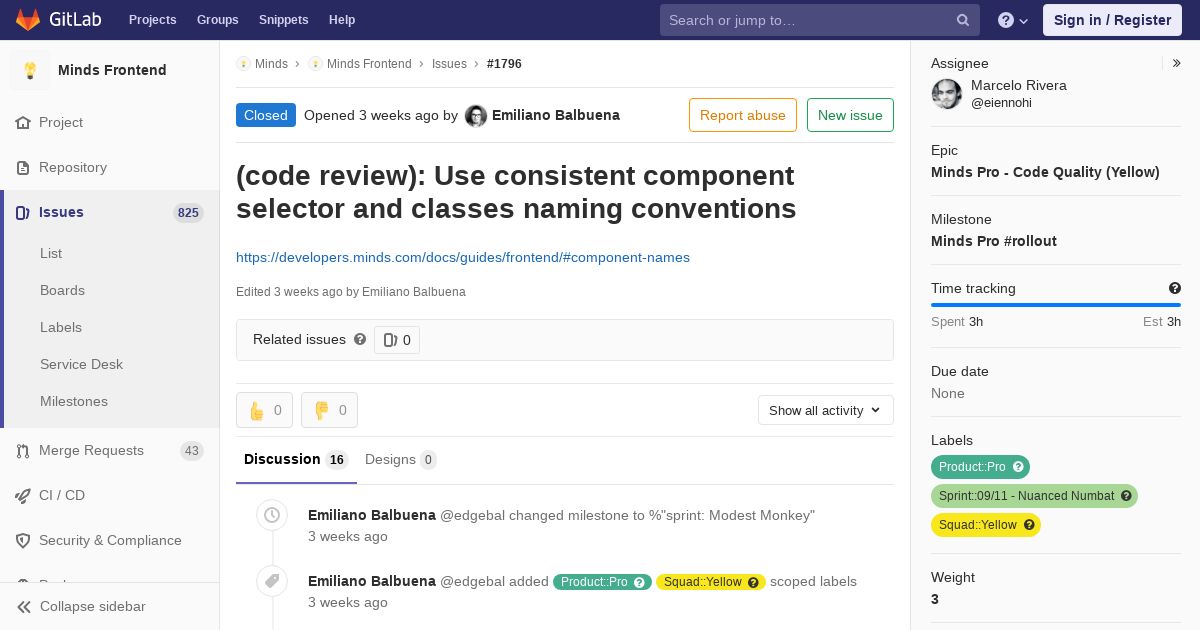Click the help icon on the Sprint::09/11 label
This screenshot has height=630, width=1200.
(x=1126, y=496)
